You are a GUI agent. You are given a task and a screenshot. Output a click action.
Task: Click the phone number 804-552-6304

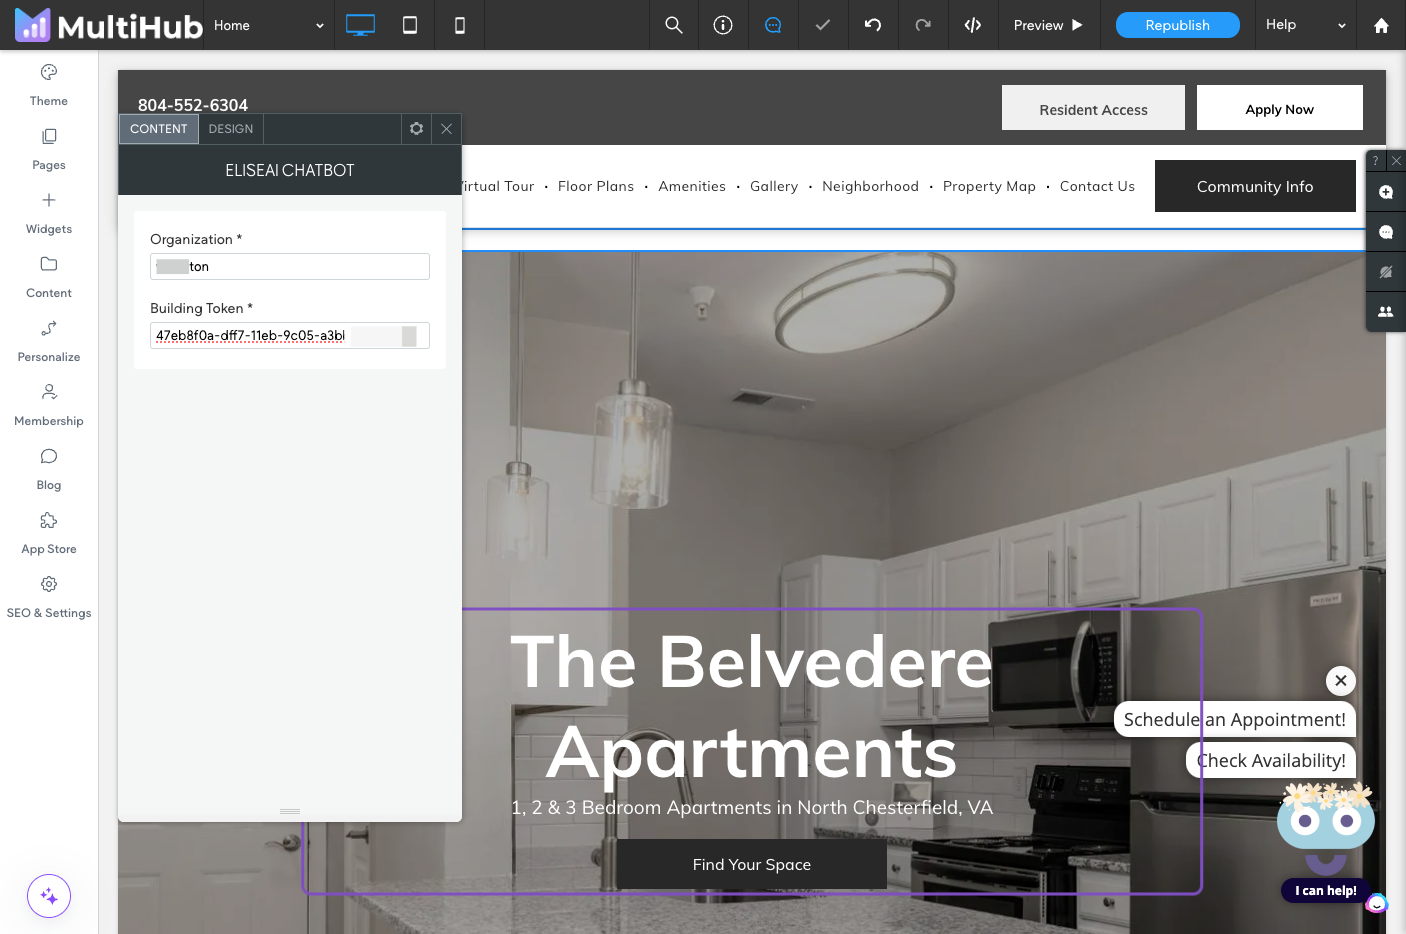coord(193,105)
